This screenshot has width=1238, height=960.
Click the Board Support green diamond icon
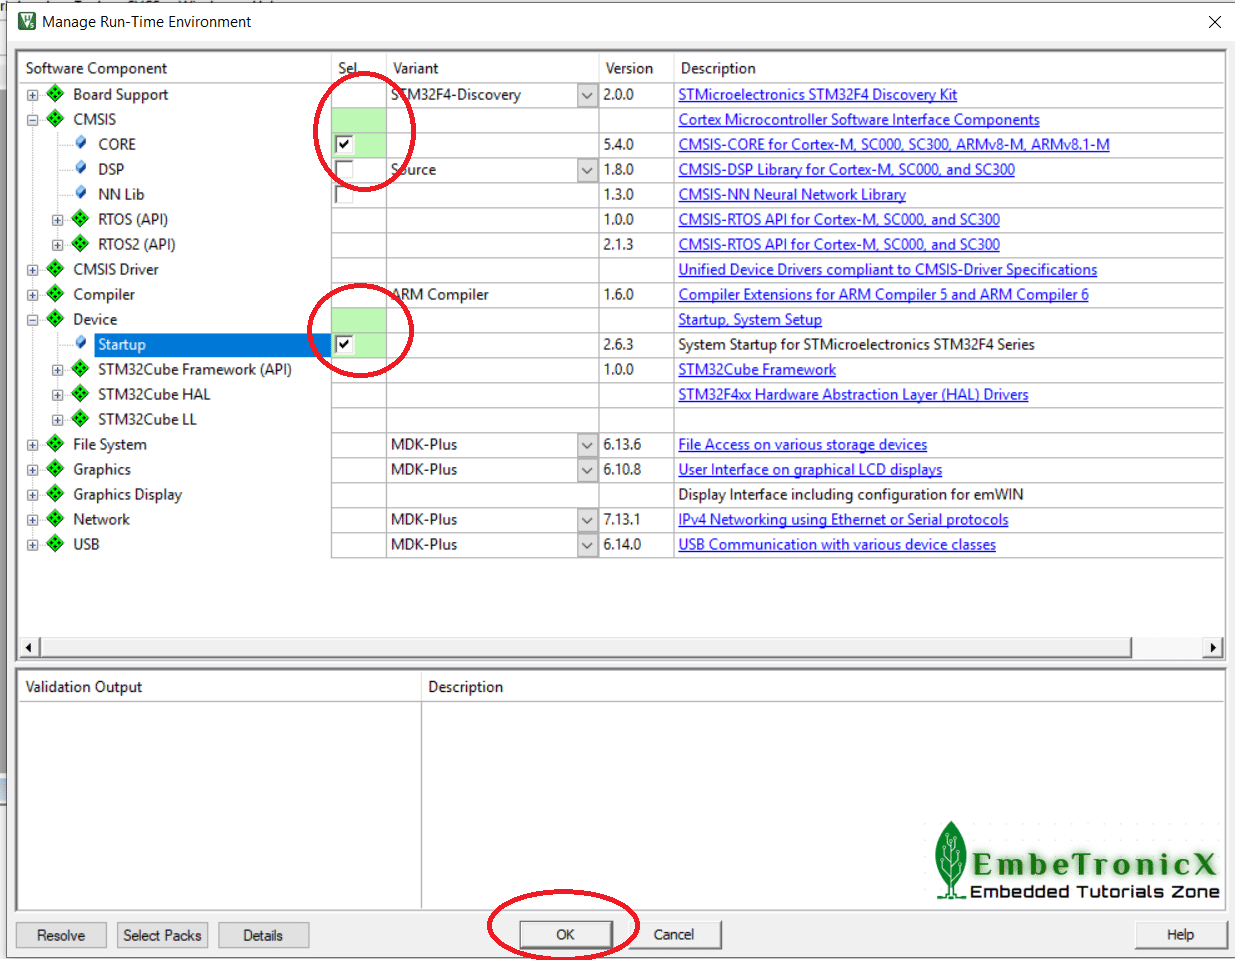56,94
